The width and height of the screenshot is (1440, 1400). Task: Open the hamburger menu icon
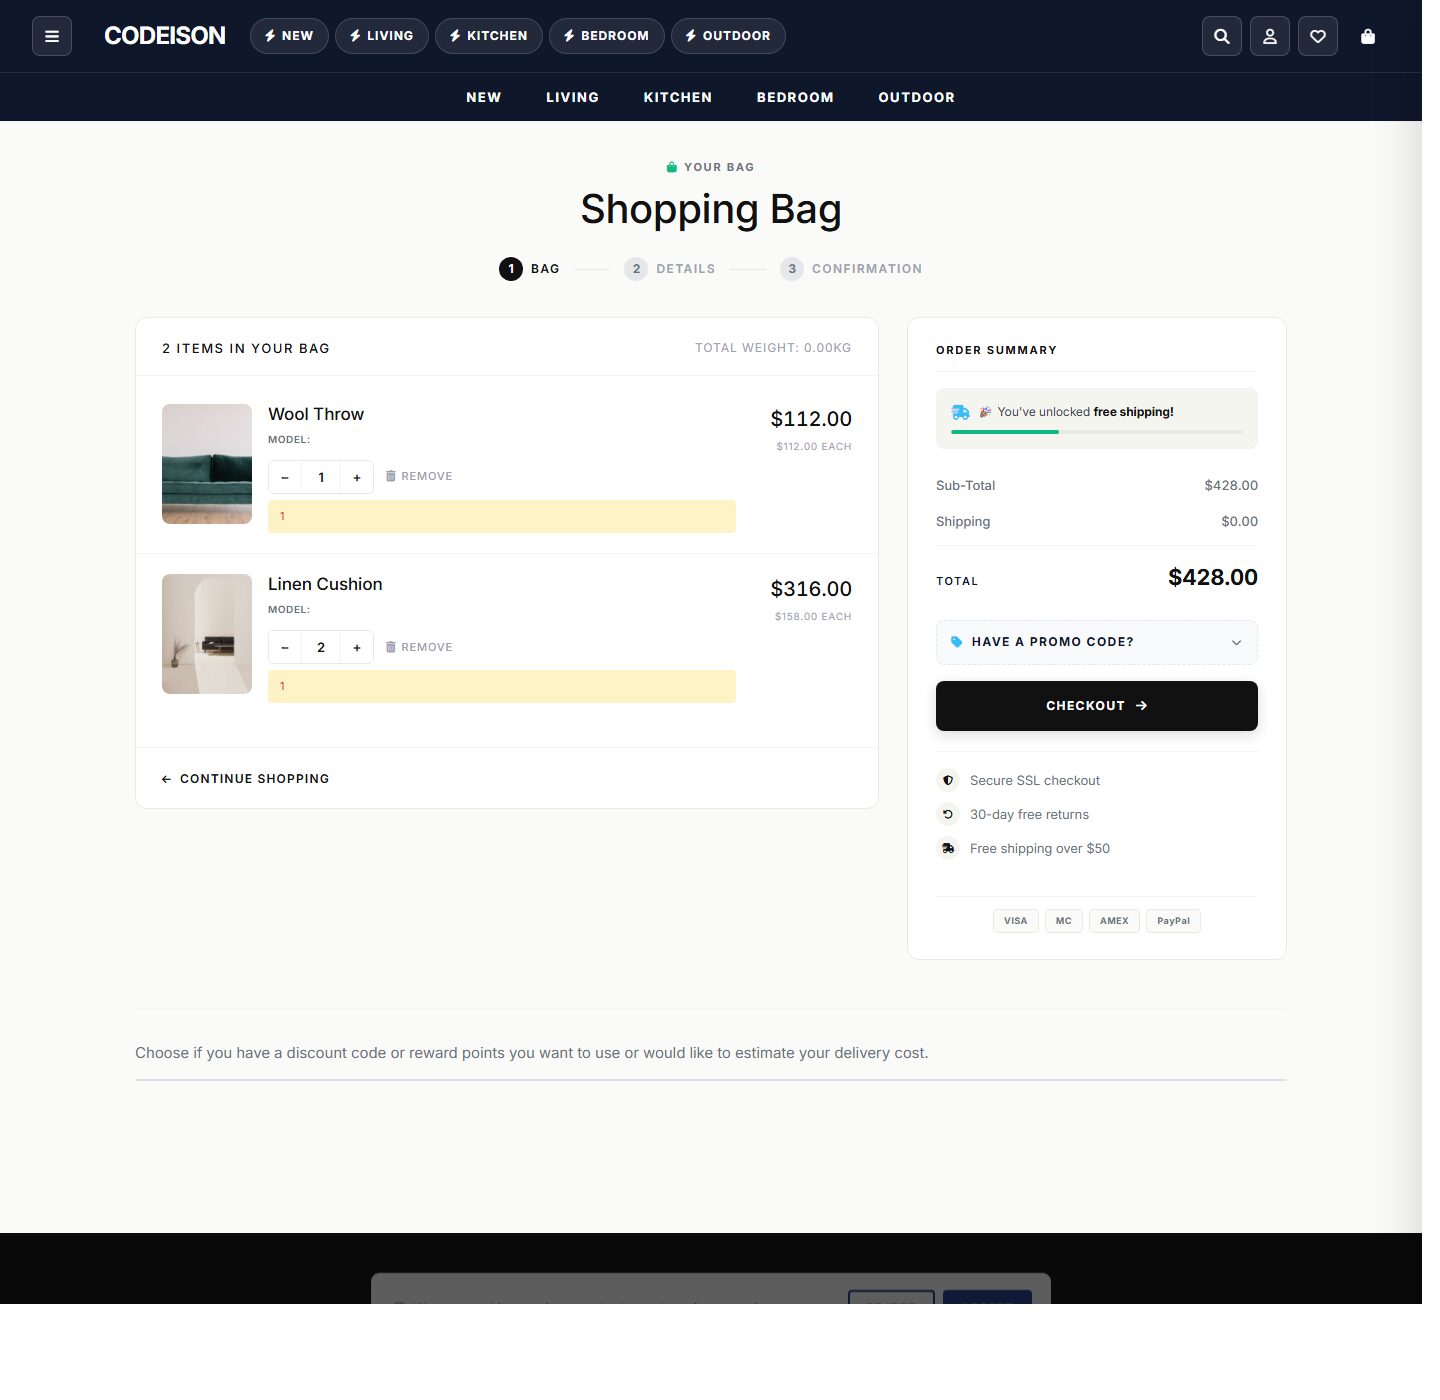click(52, 36)
